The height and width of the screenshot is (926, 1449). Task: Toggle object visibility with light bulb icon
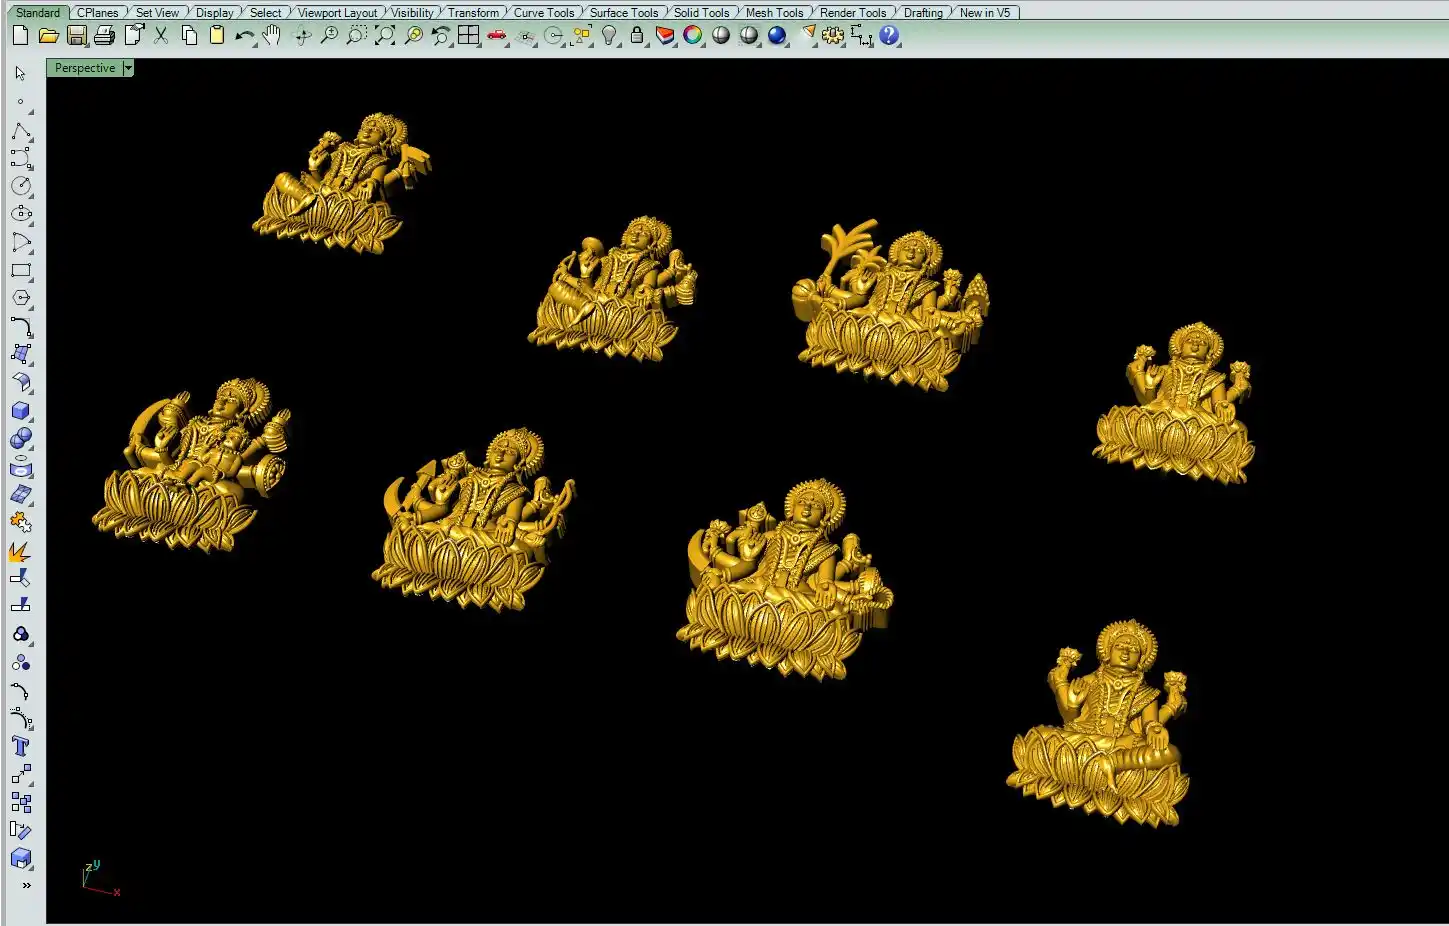609,36
